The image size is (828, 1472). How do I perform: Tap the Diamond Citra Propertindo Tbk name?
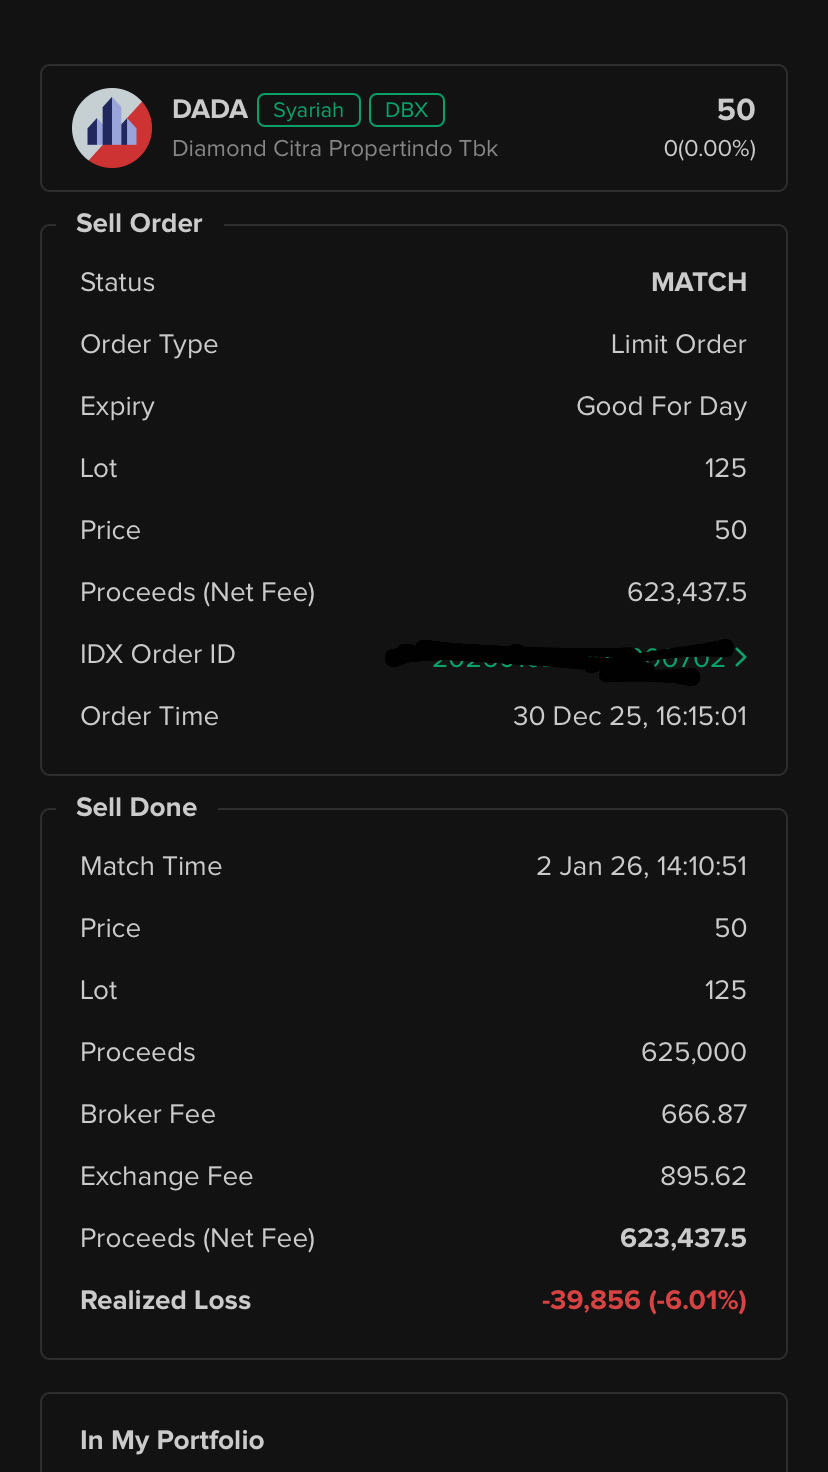click(x=335, y=149)
